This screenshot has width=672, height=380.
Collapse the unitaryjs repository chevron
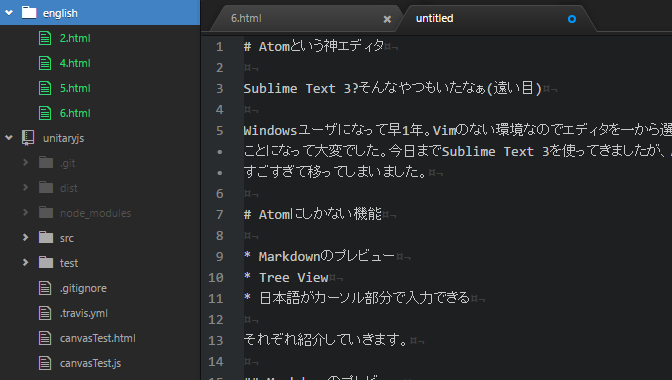coord(9,138)
